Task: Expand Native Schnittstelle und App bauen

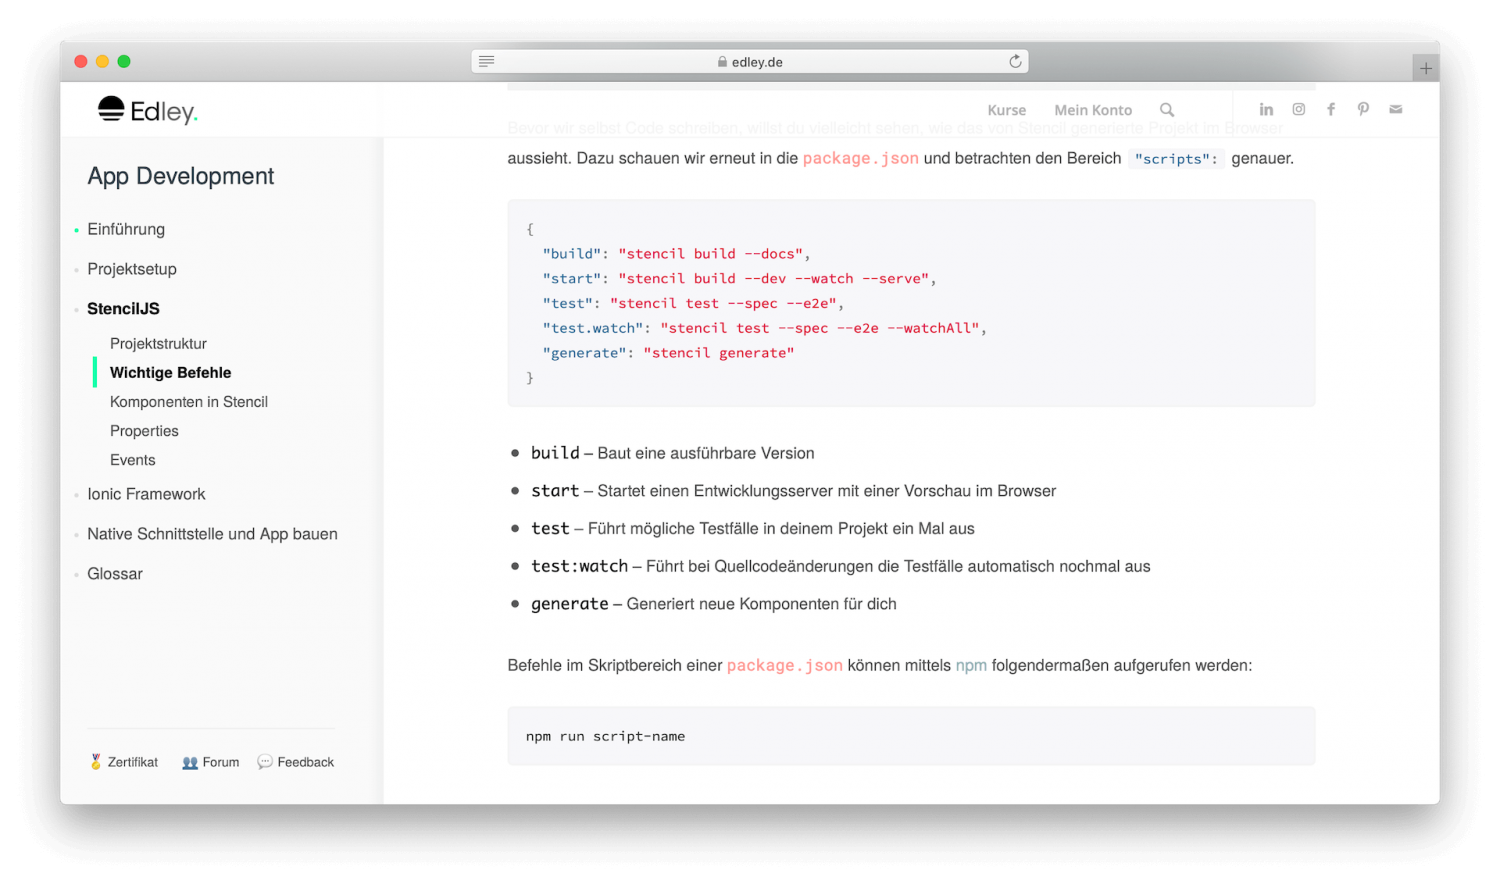Action: coord(212,534)
